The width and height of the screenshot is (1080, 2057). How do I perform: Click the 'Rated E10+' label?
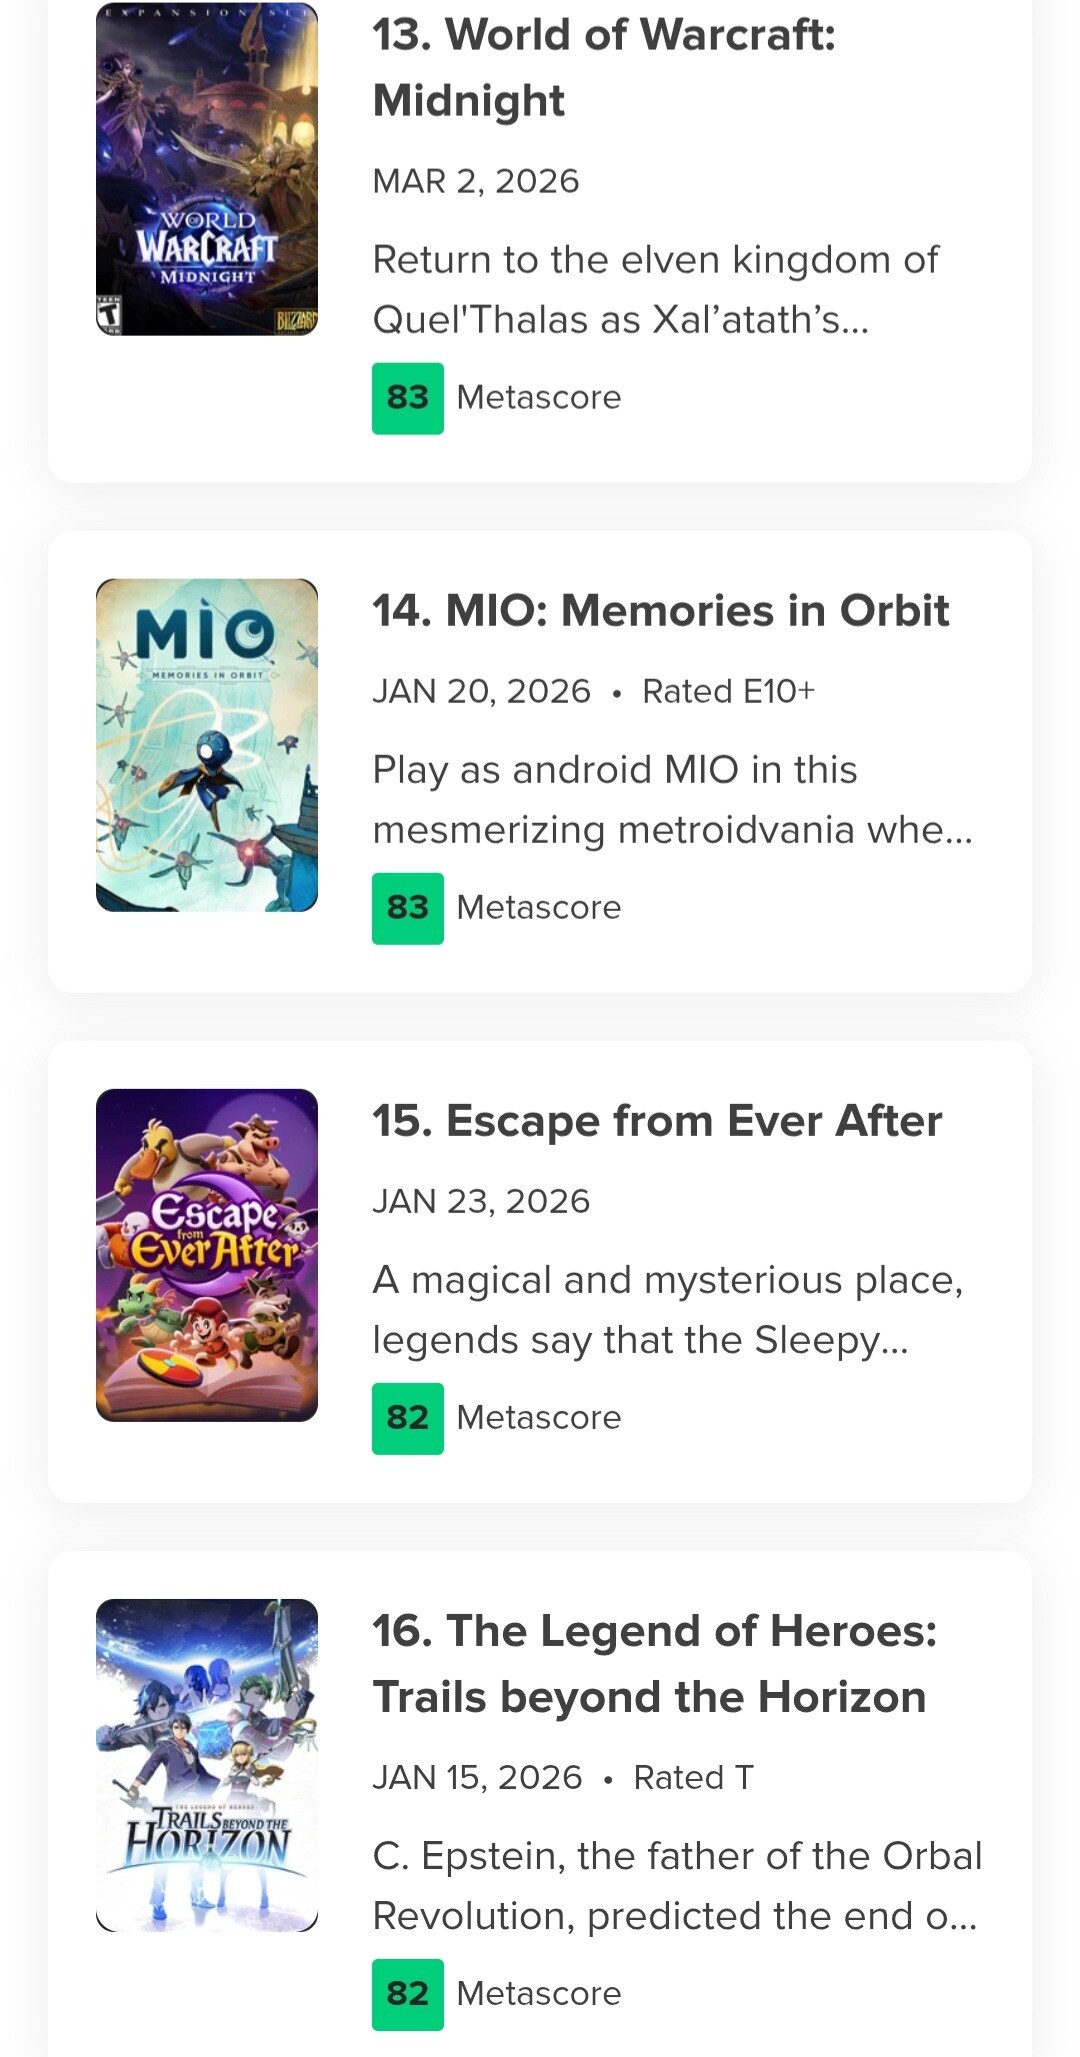729,691
